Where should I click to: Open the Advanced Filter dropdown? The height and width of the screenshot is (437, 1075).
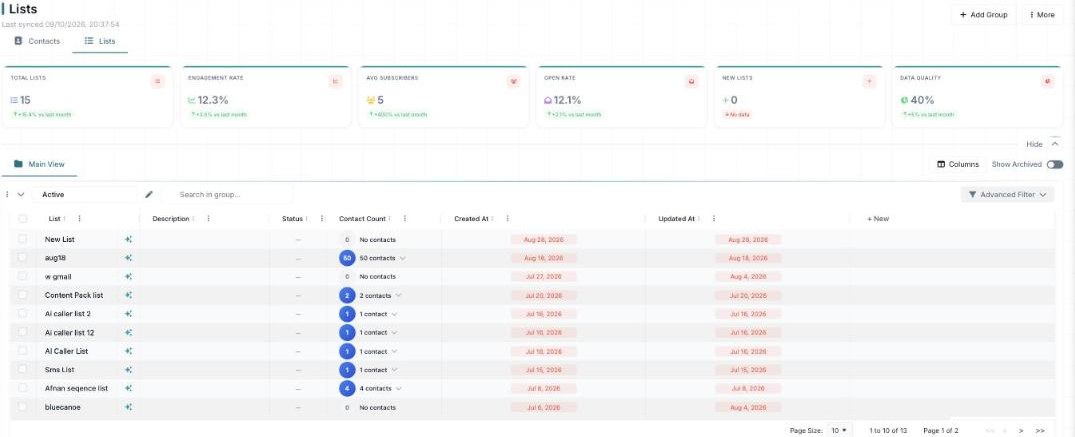(1007, 195)
